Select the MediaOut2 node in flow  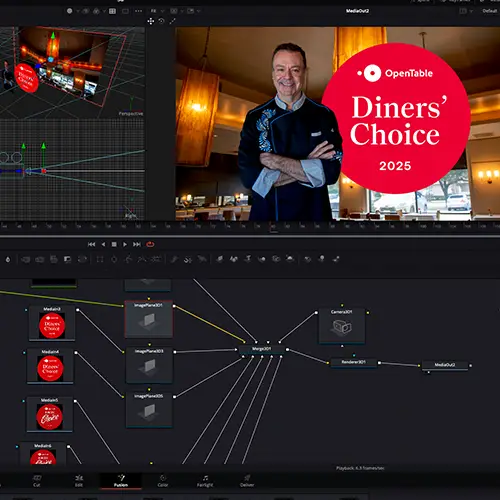coord(445,365)
